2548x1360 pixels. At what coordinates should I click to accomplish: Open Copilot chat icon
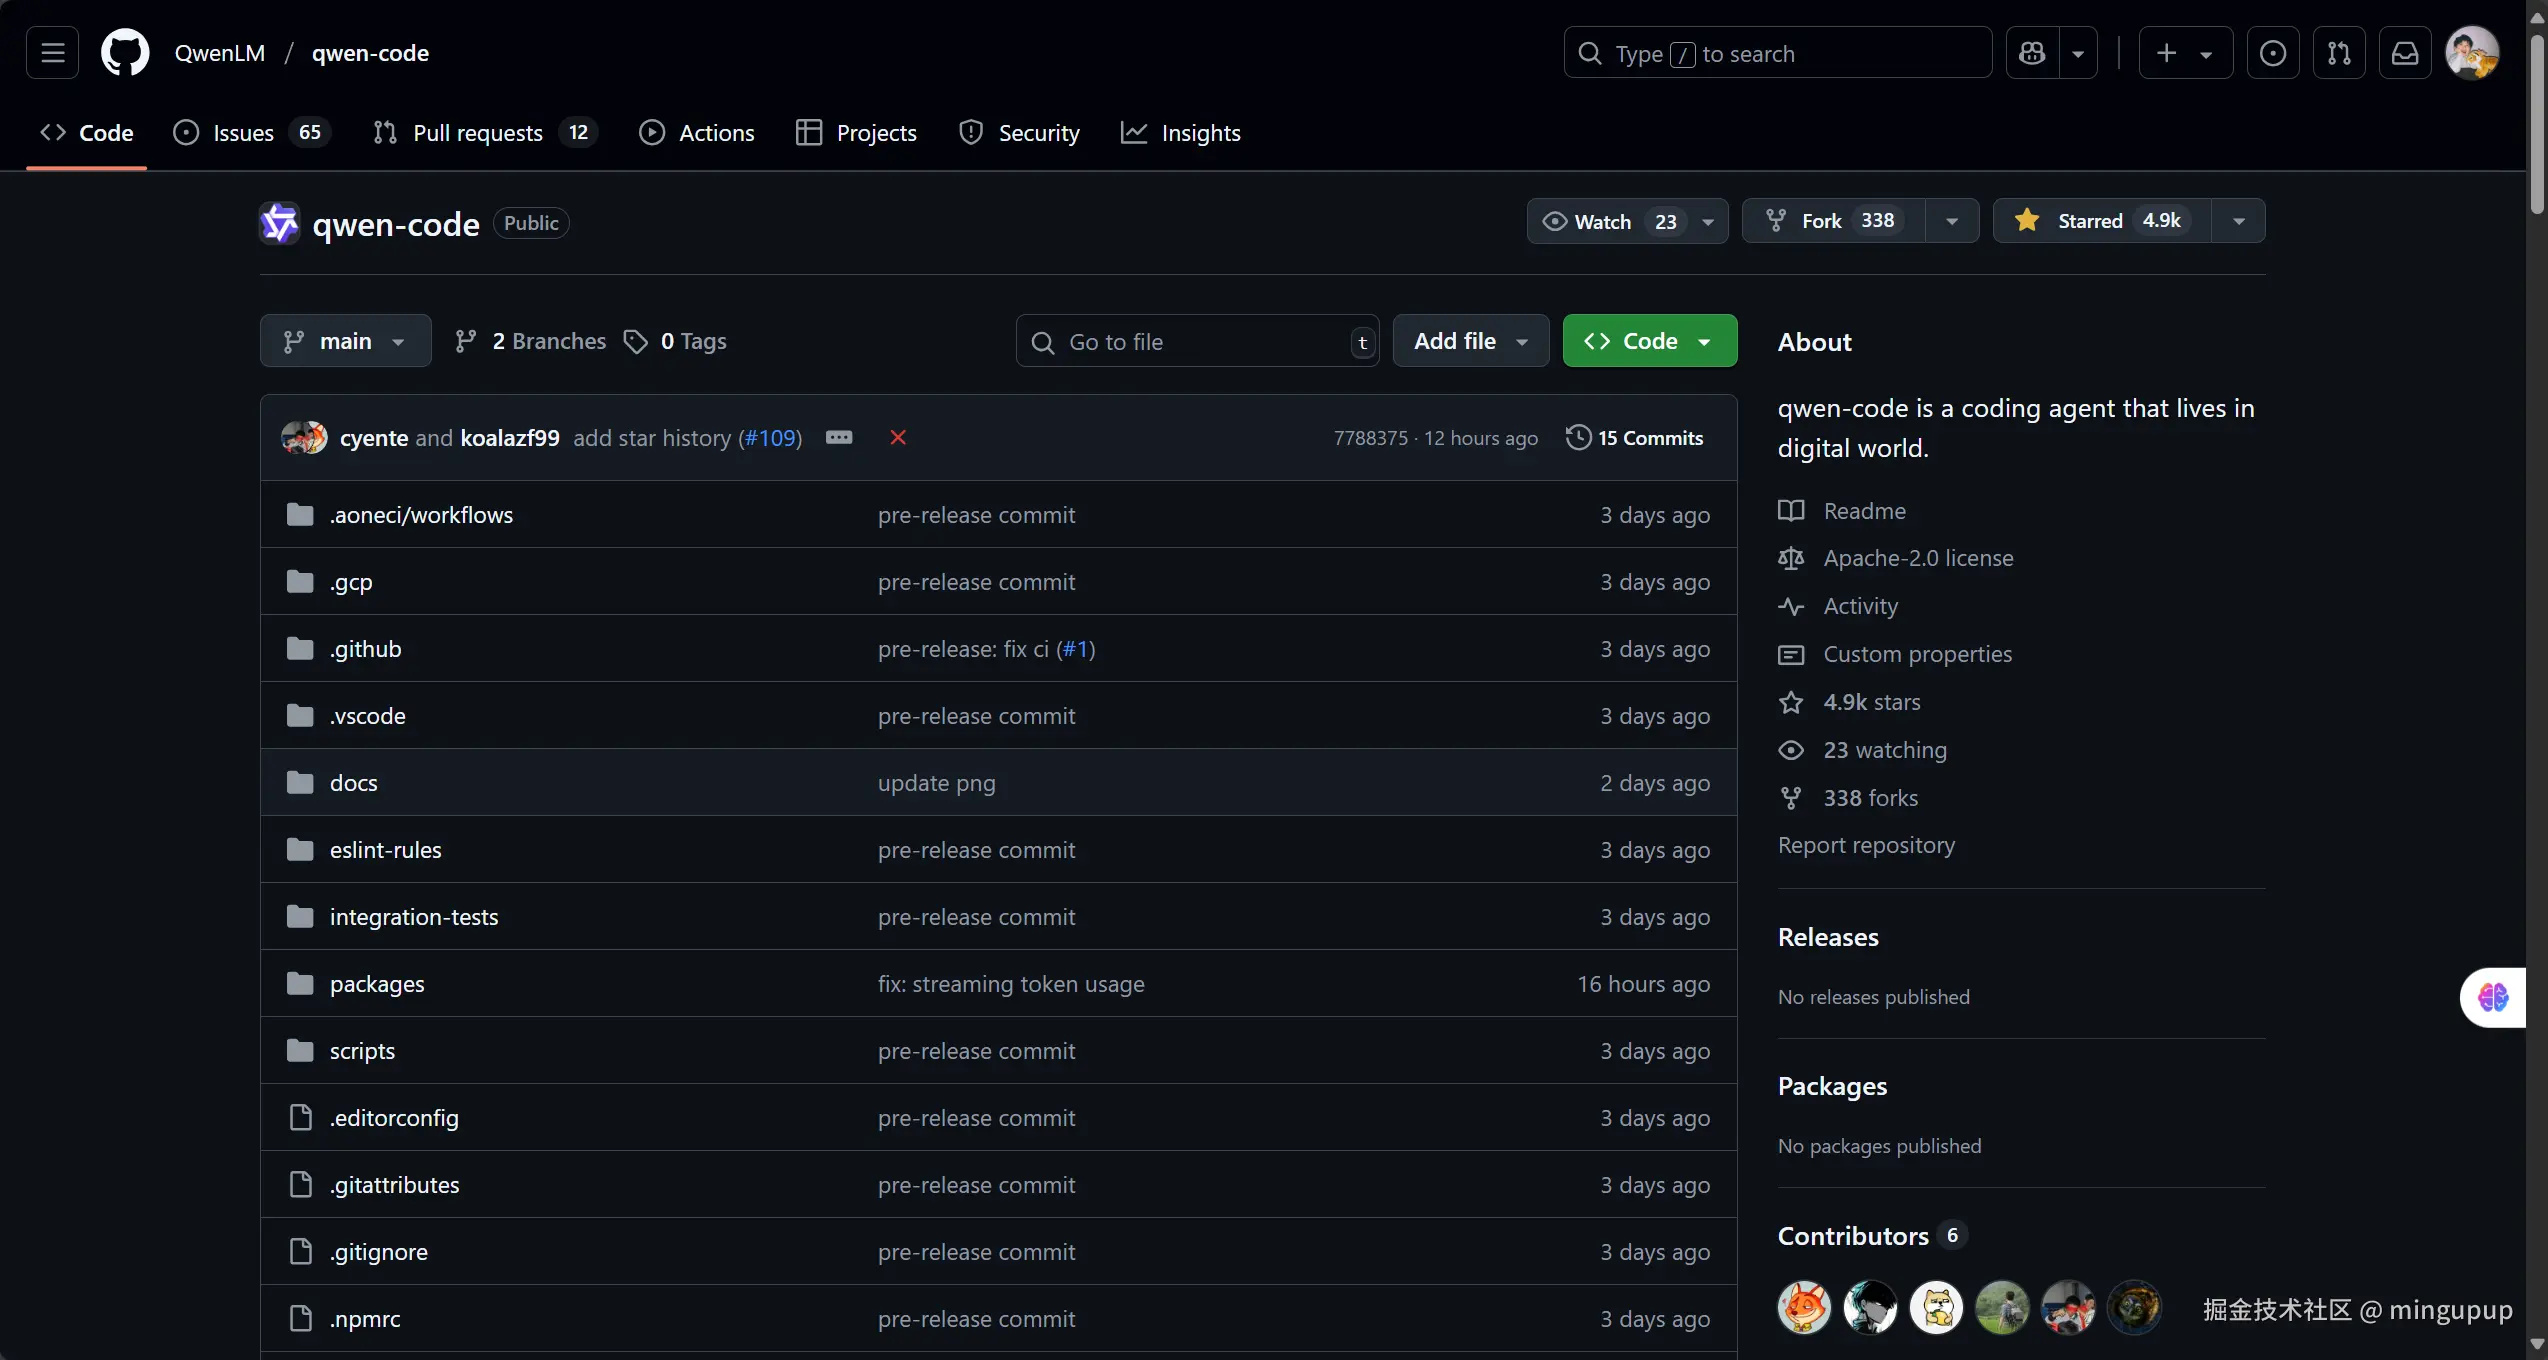click(2032, 53)
